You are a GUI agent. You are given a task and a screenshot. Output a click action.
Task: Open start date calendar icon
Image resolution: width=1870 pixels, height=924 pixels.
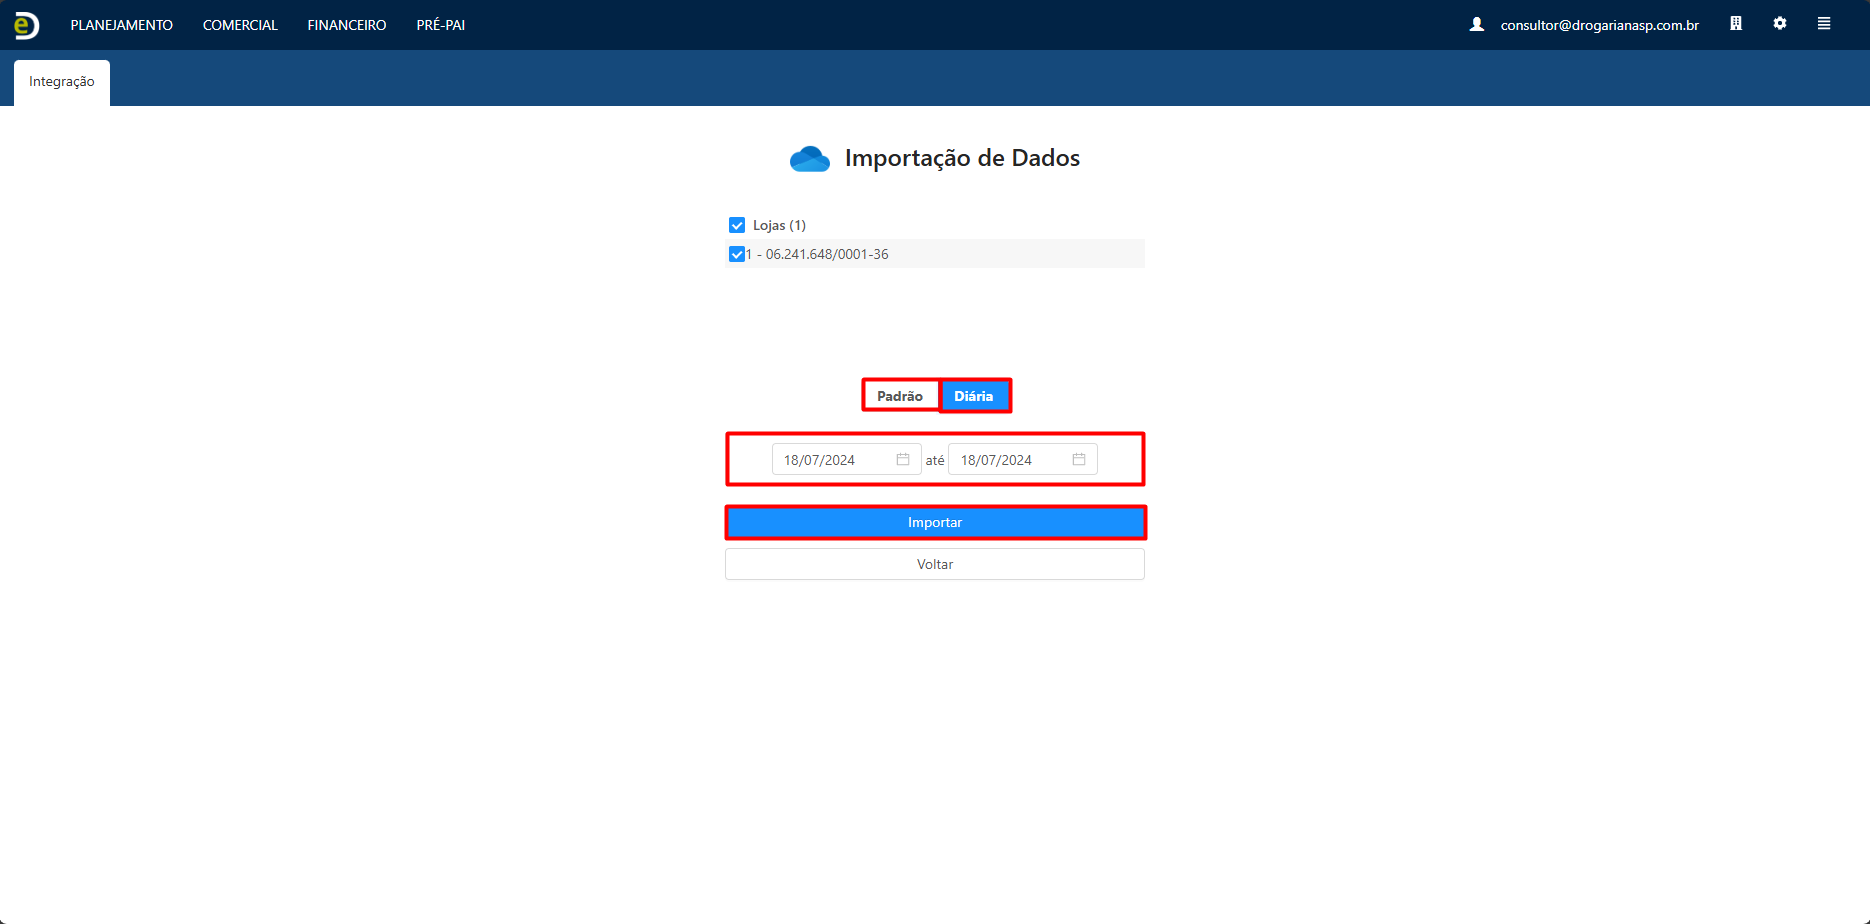pos(903,460)
